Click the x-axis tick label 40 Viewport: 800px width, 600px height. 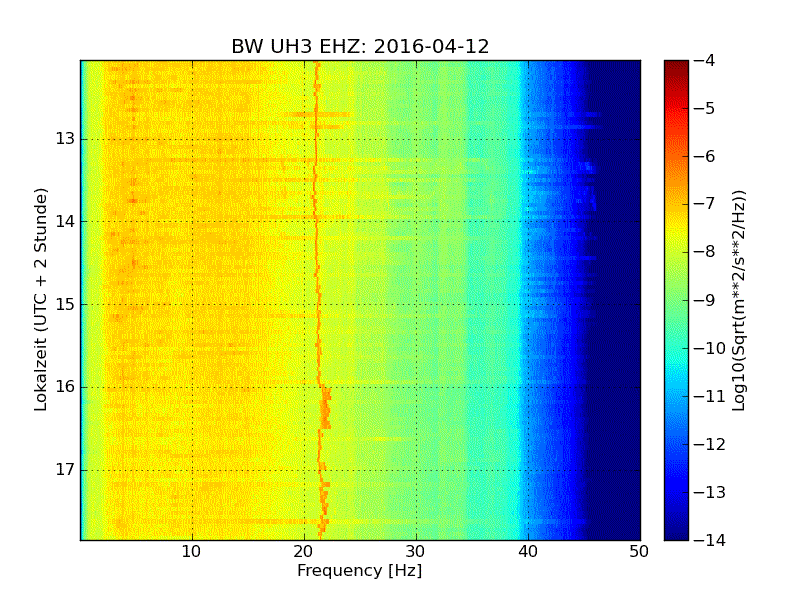coord(528,552)
